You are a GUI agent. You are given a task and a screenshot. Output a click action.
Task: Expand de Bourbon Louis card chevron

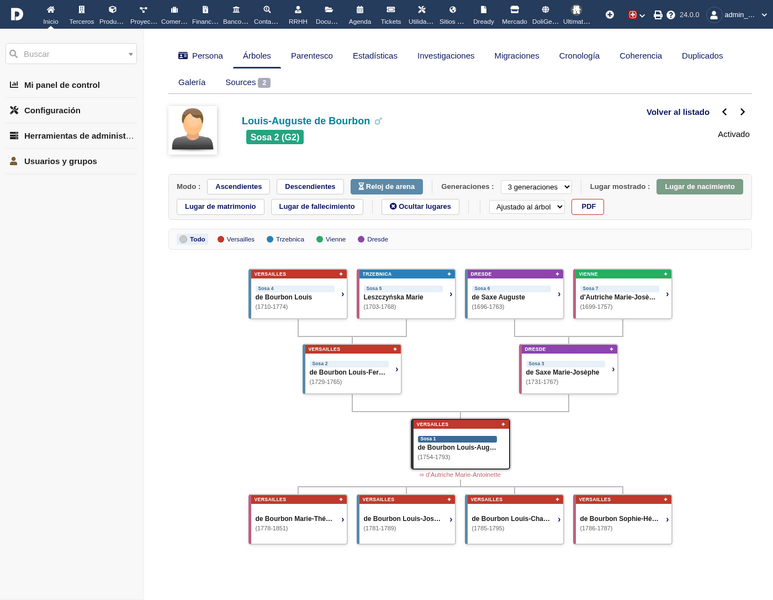coord(343,294)
